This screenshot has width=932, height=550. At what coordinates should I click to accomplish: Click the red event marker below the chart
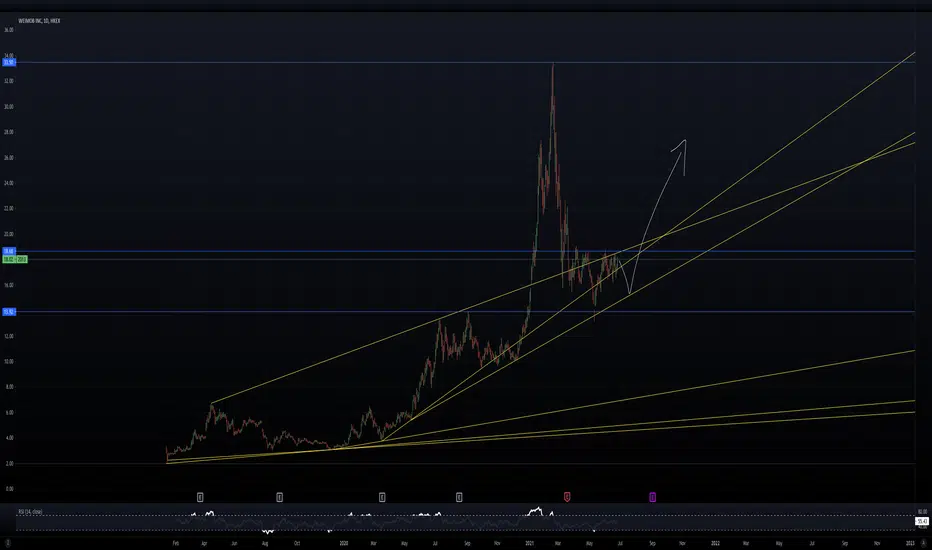(x=567, y=496)
